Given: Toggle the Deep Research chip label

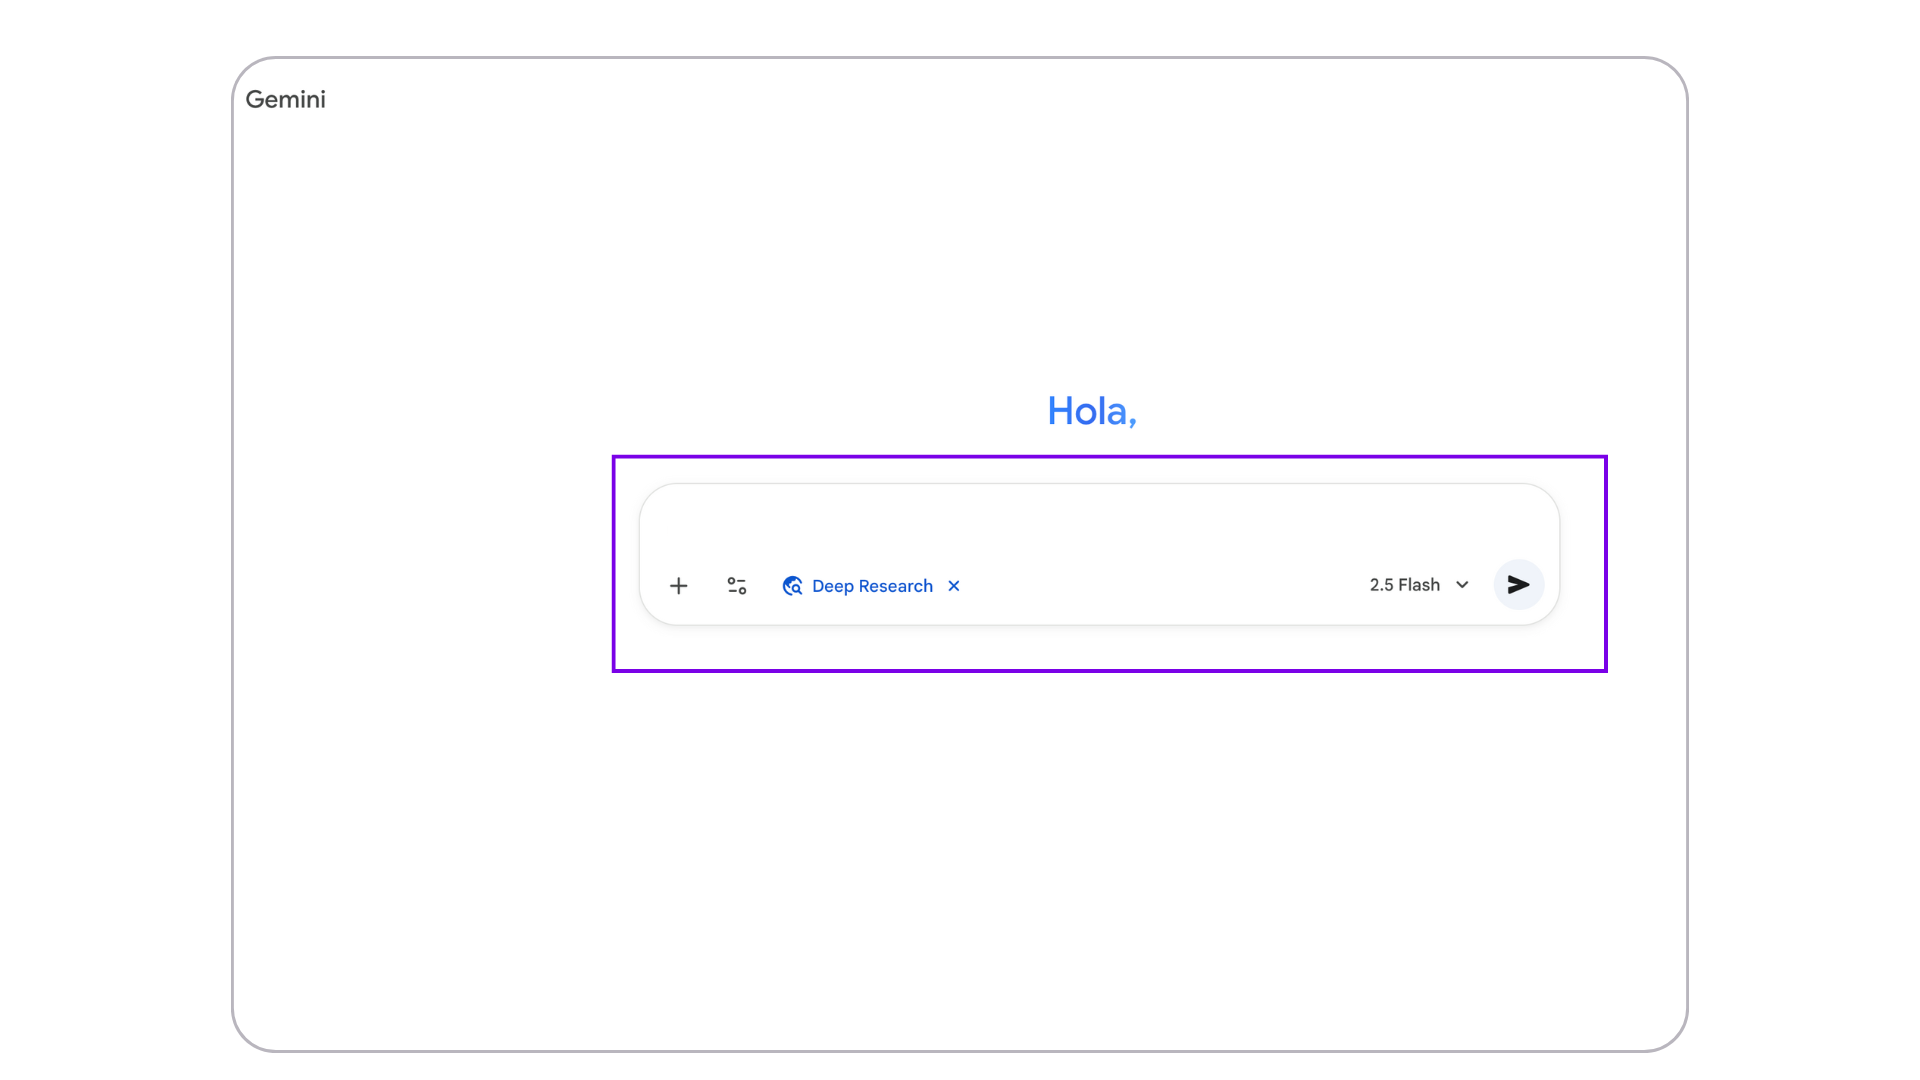Looking at the screenshot, I should 872,586.
